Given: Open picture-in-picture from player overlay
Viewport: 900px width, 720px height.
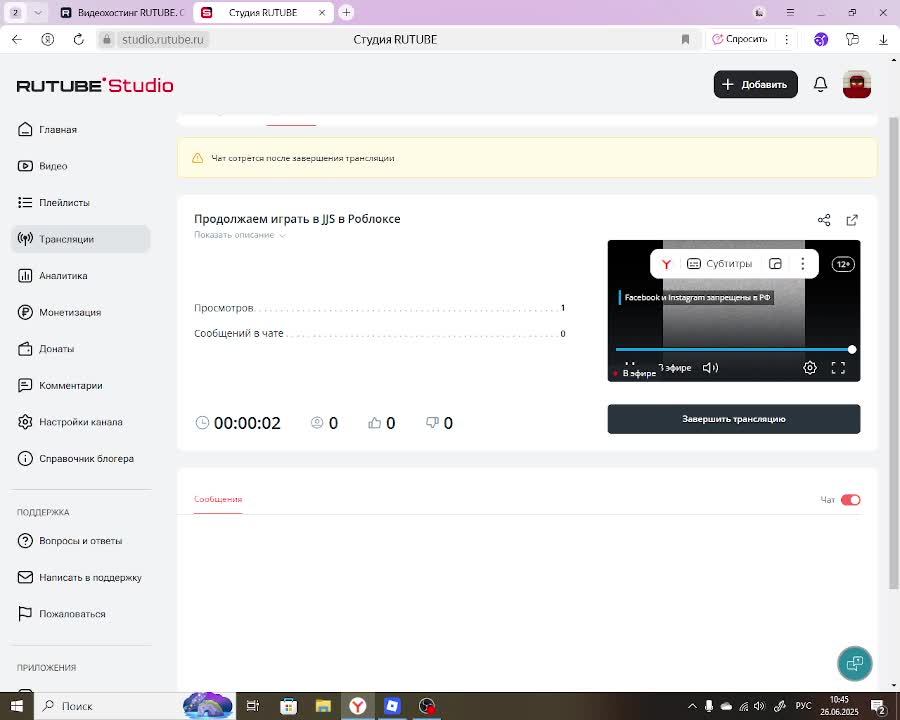Looking at the screenshot, I should [775, 264].
